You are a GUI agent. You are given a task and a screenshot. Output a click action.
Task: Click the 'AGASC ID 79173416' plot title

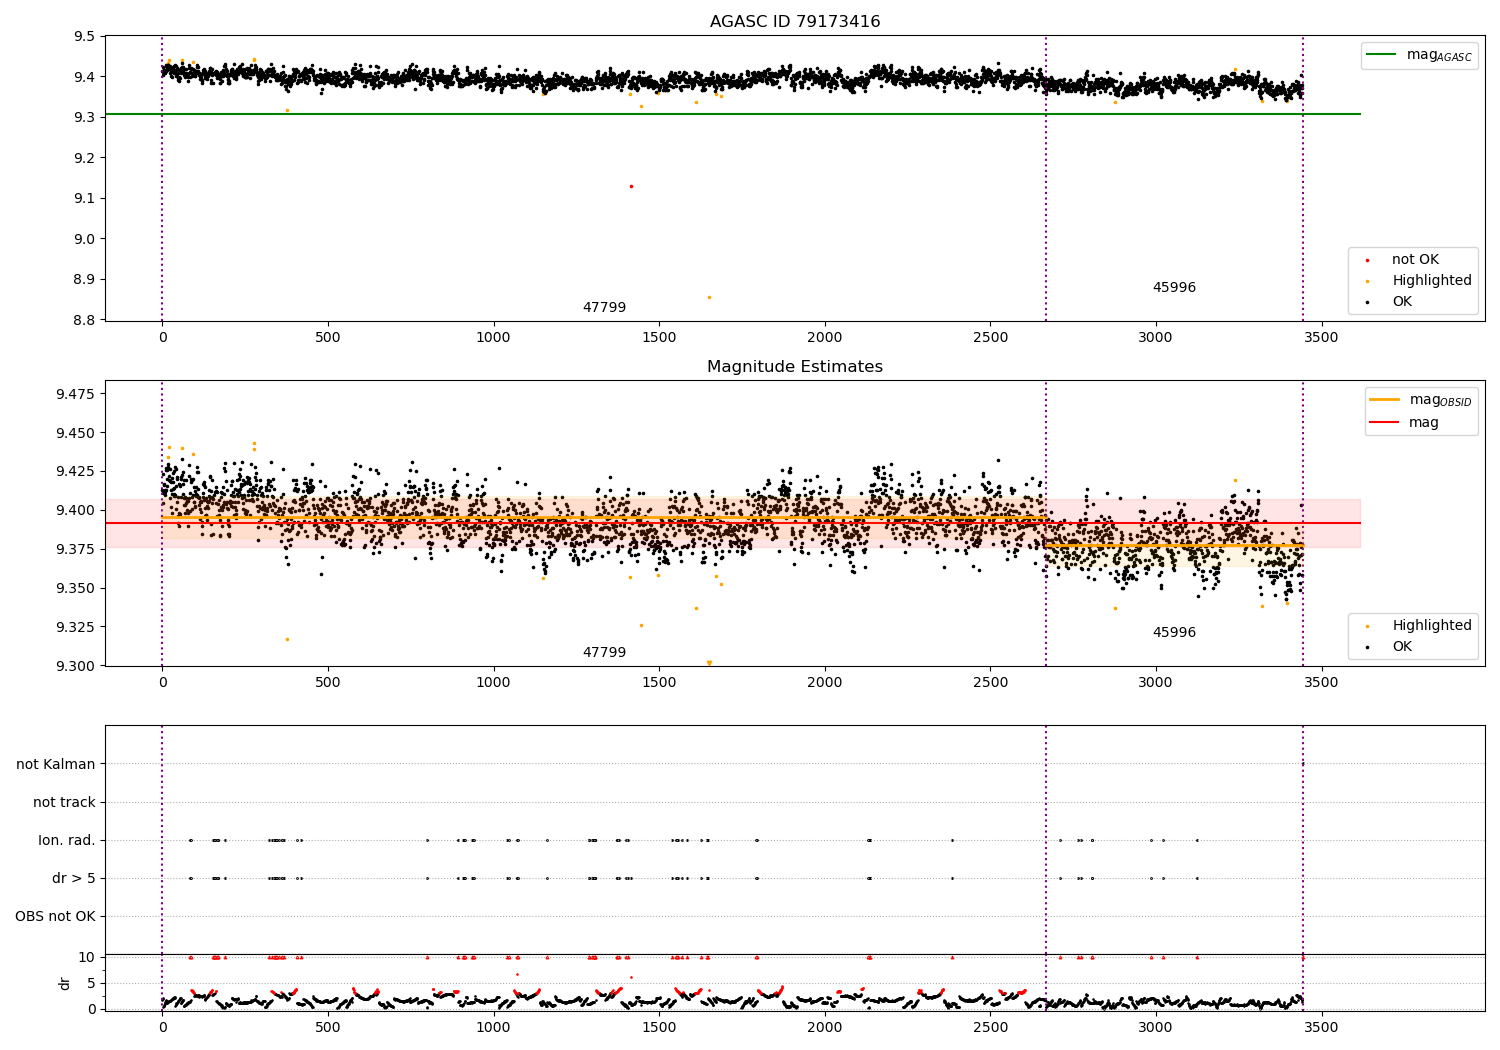click(795, 22)
